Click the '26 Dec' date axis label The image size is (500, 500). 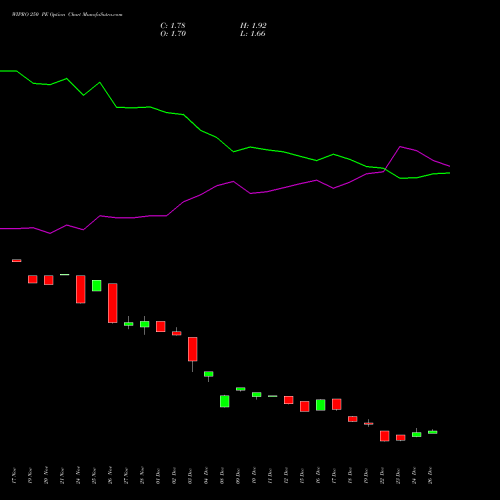[x=430, y=476]
